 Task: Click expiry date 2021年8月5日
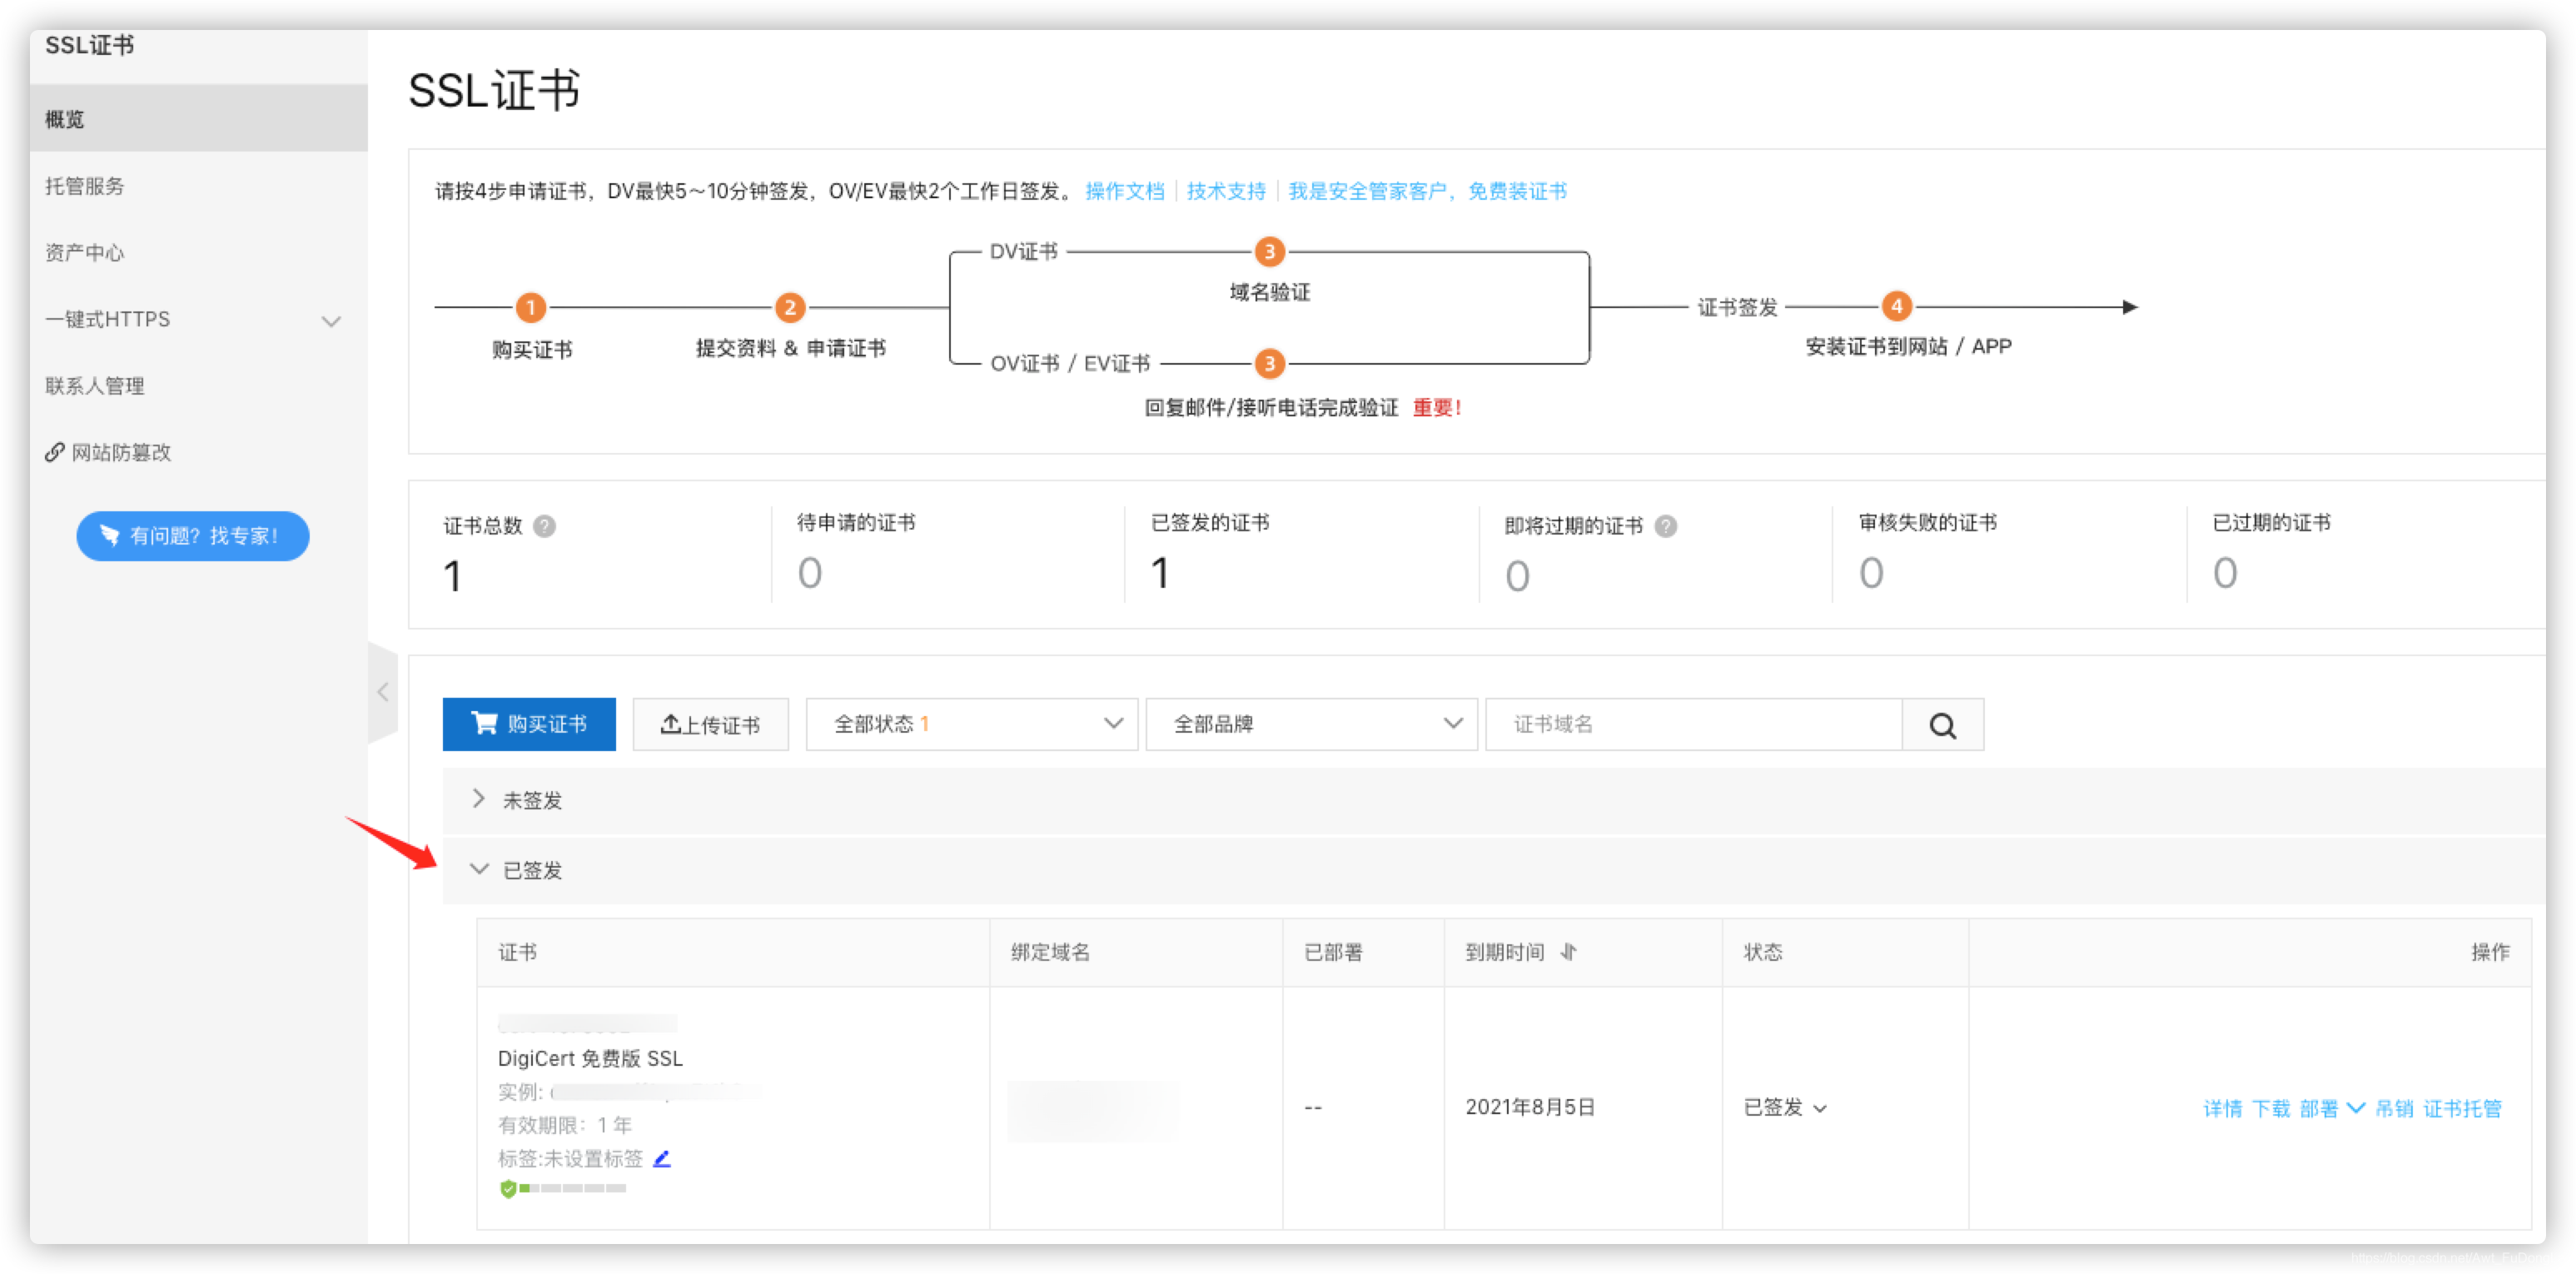click(x=1530, y=1108)
